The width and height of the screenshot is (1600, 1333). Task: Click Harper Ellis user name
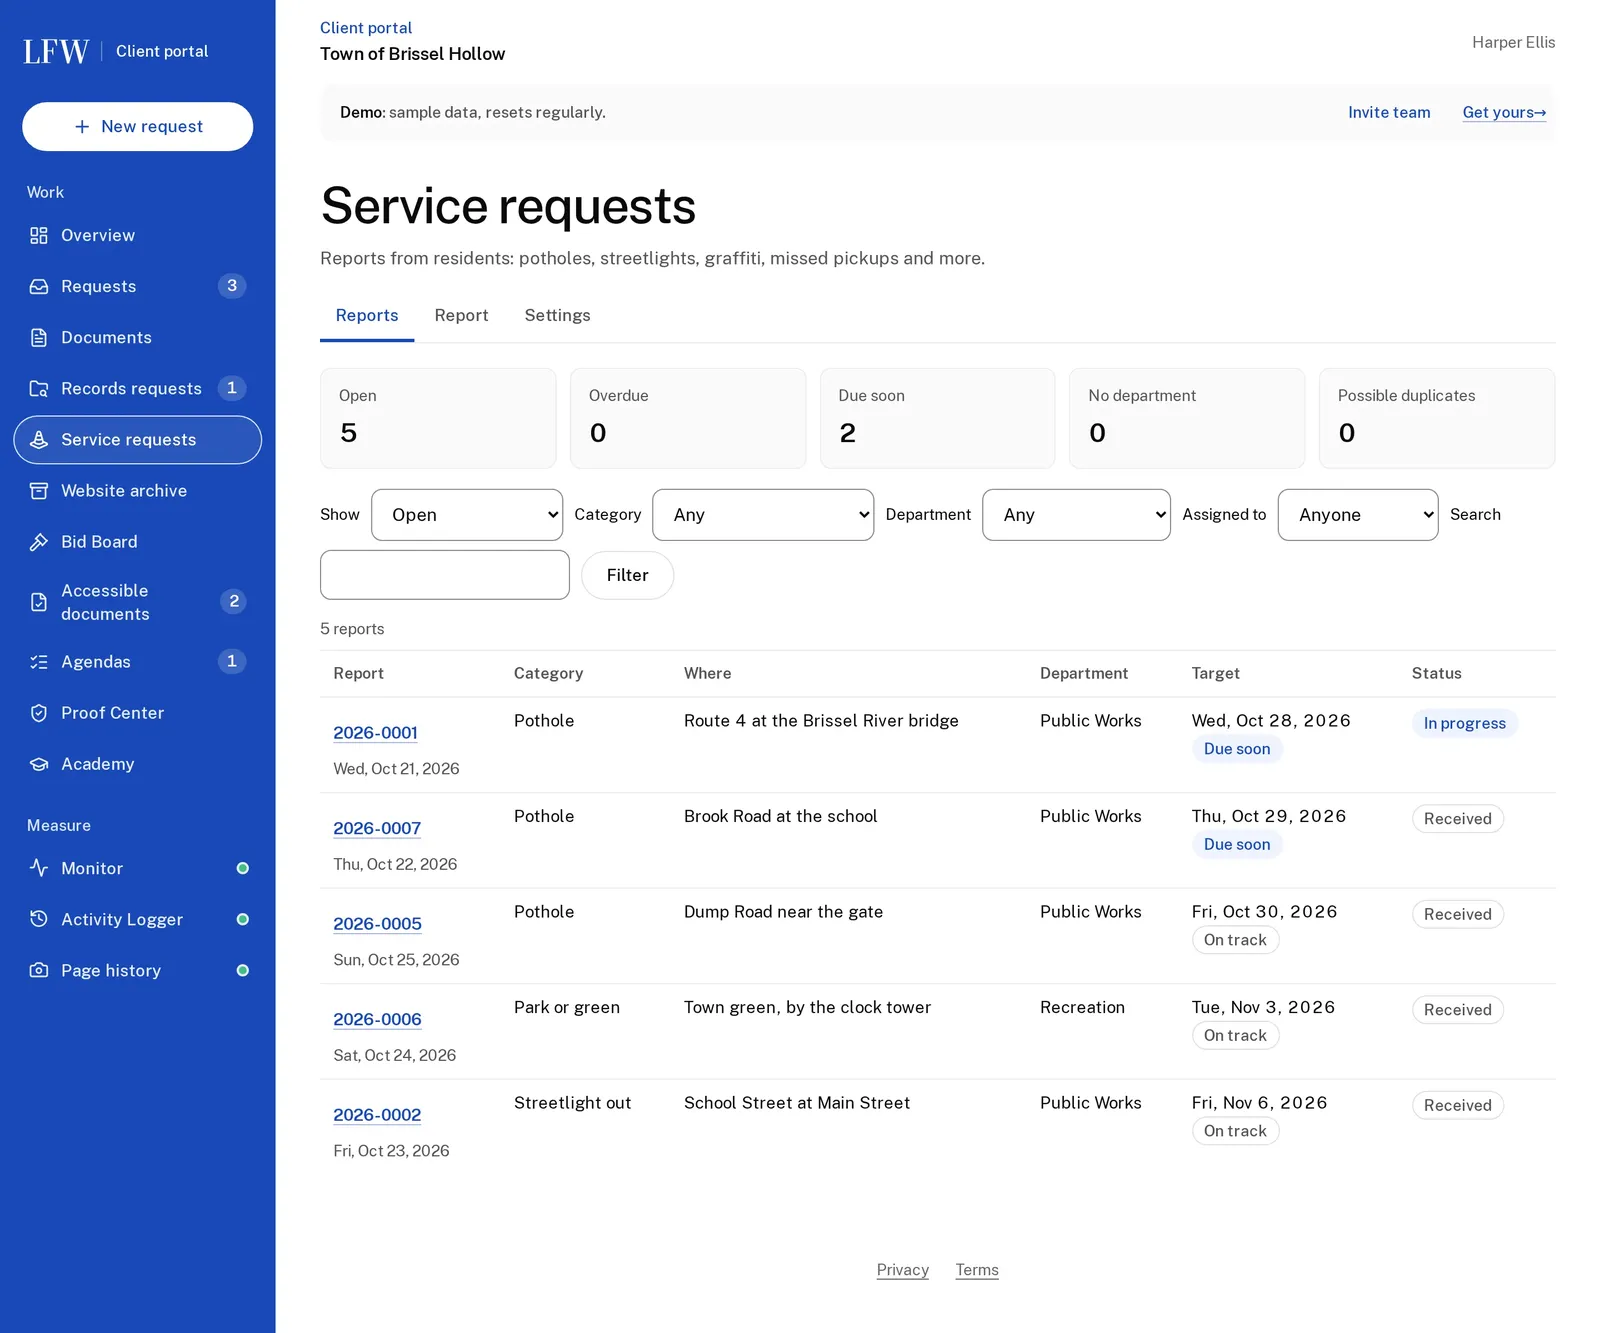coord(1513,42)
